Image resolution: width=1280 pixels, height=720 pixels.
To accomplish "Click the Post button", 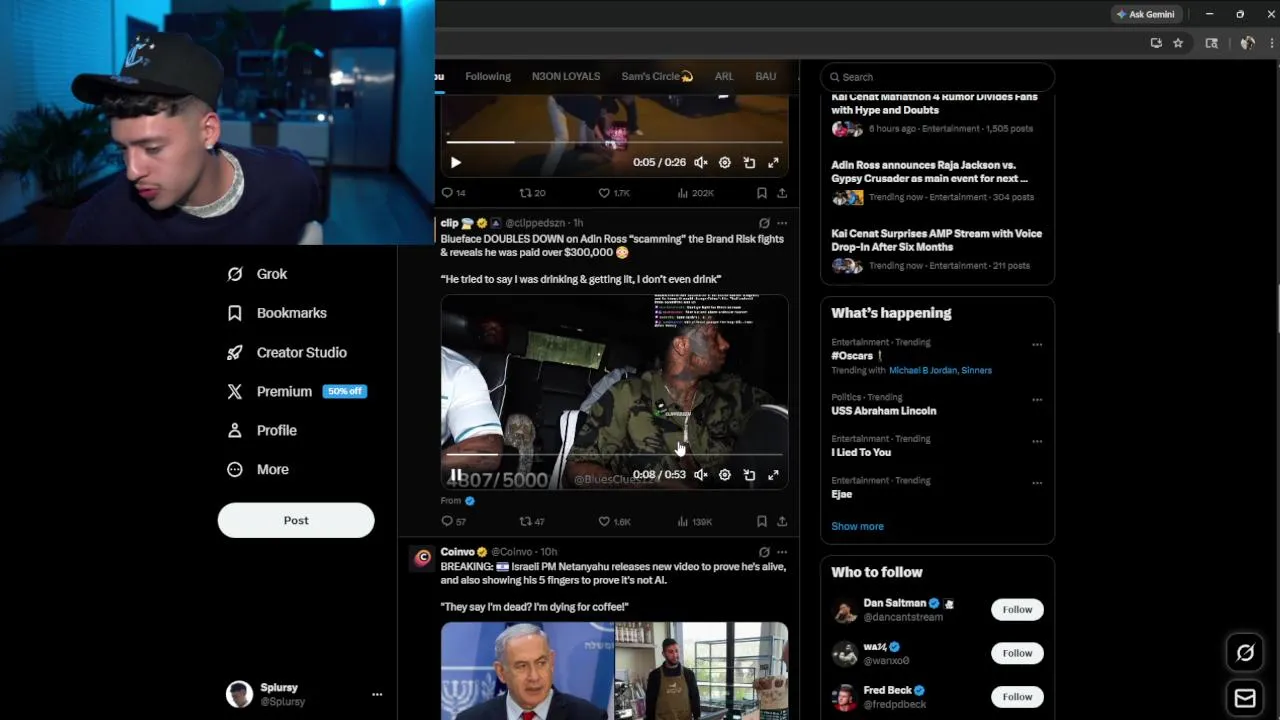I will [296, 520].
